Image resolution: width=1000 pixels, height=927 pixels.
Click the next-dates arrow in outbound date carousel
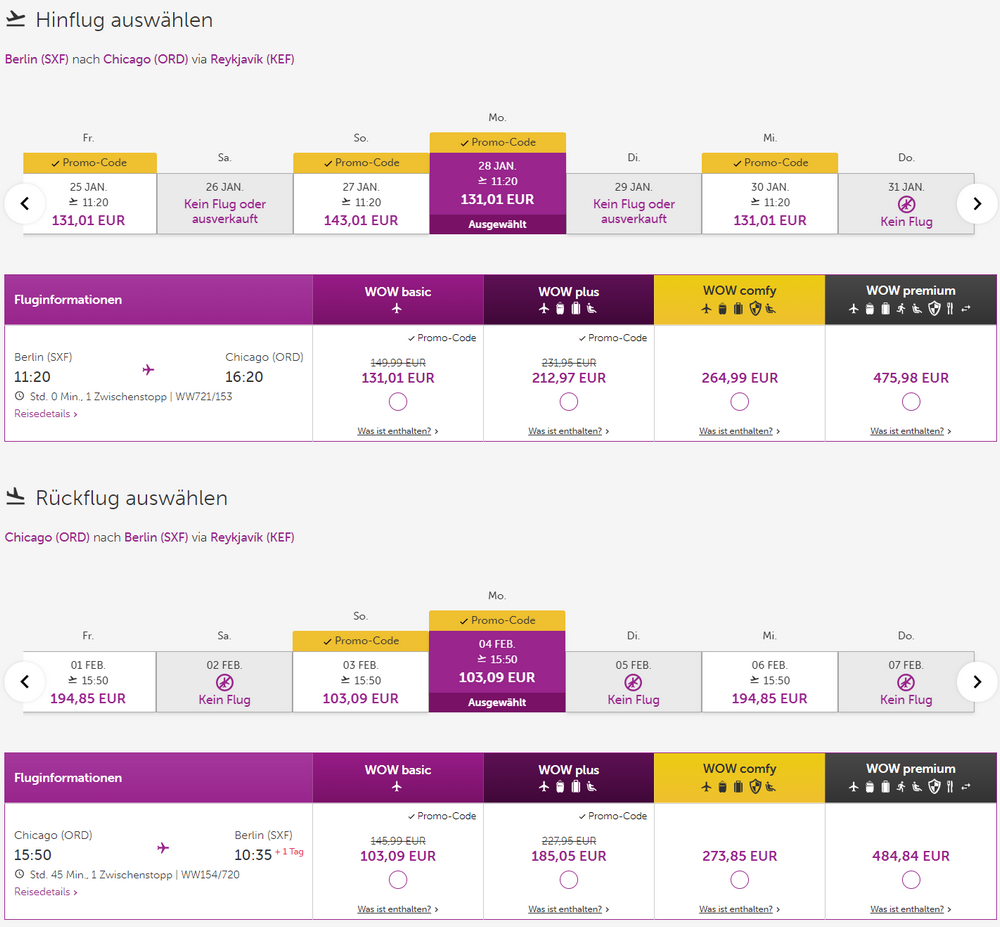tap(976, 204)
